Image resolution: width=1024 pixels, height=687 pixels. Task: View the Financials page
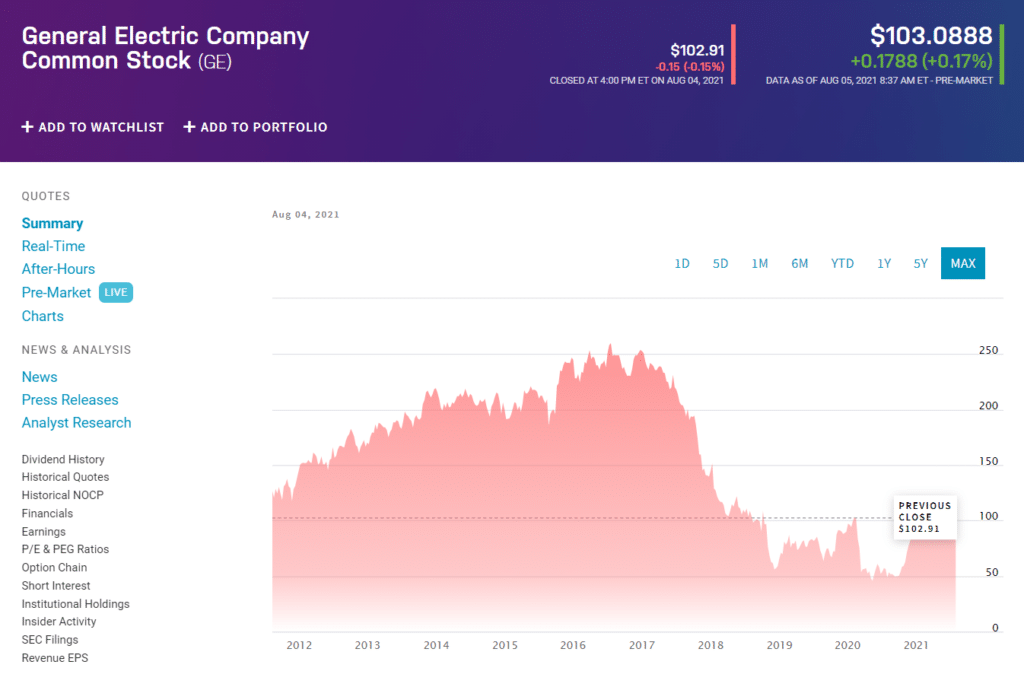tap(47, 513)
